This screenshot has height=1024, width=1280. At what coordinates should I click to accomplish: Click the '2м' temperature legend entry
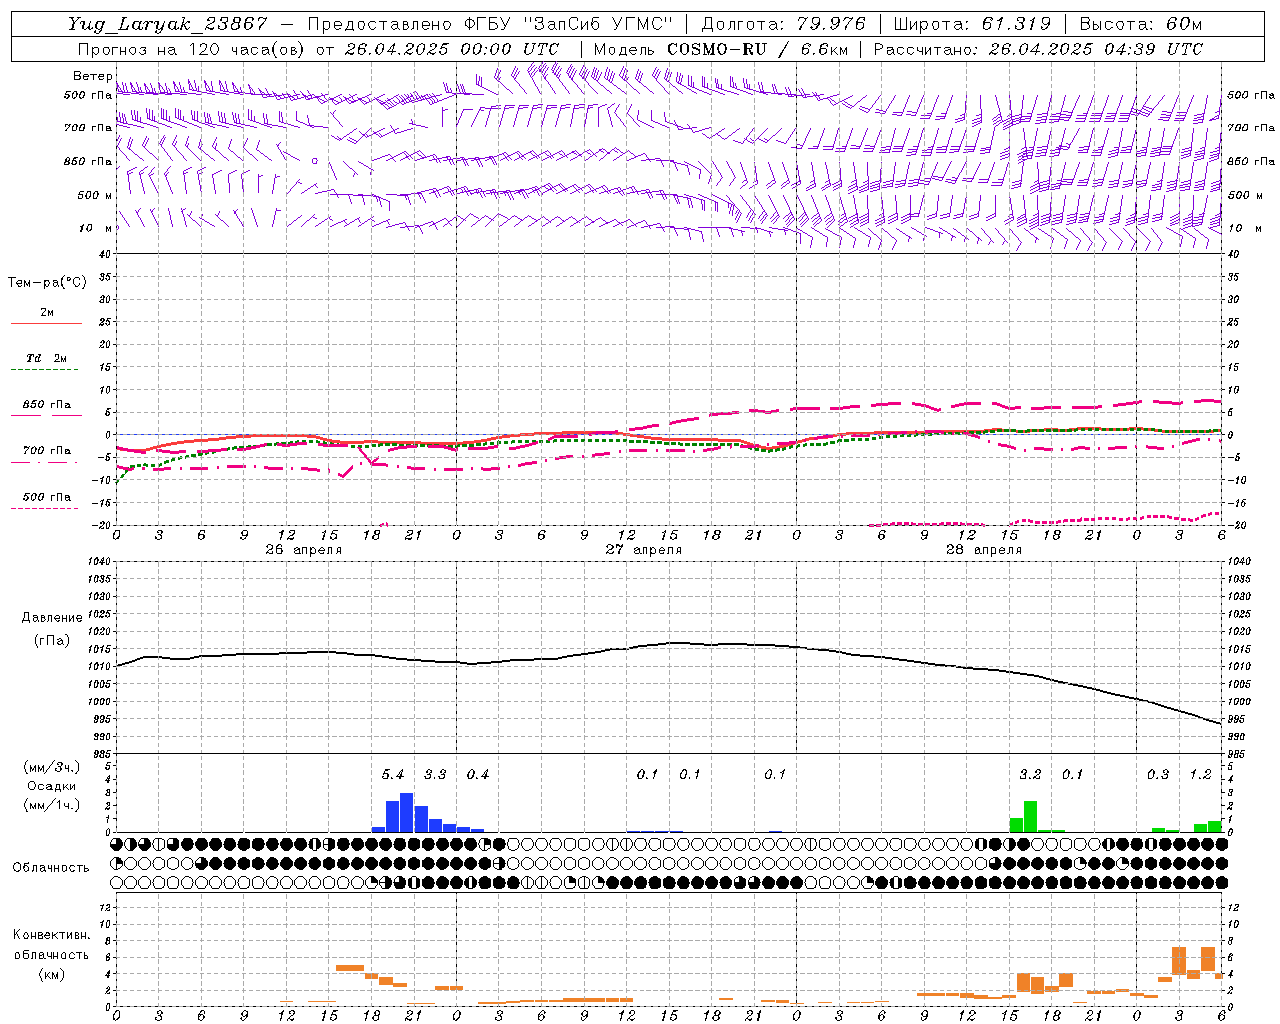(x=47, y=313)
